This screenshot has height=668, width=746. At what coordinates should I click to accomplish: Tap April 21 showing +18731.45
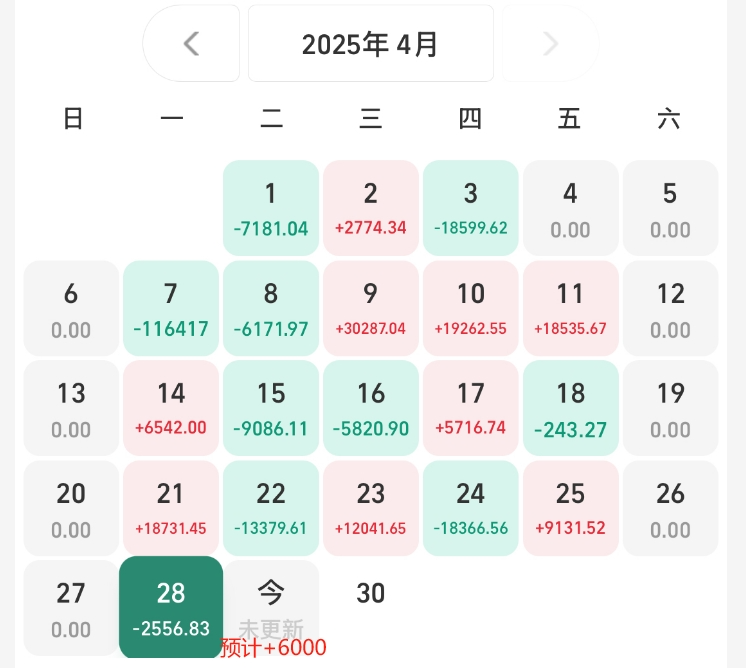click(x=171, y=508)
